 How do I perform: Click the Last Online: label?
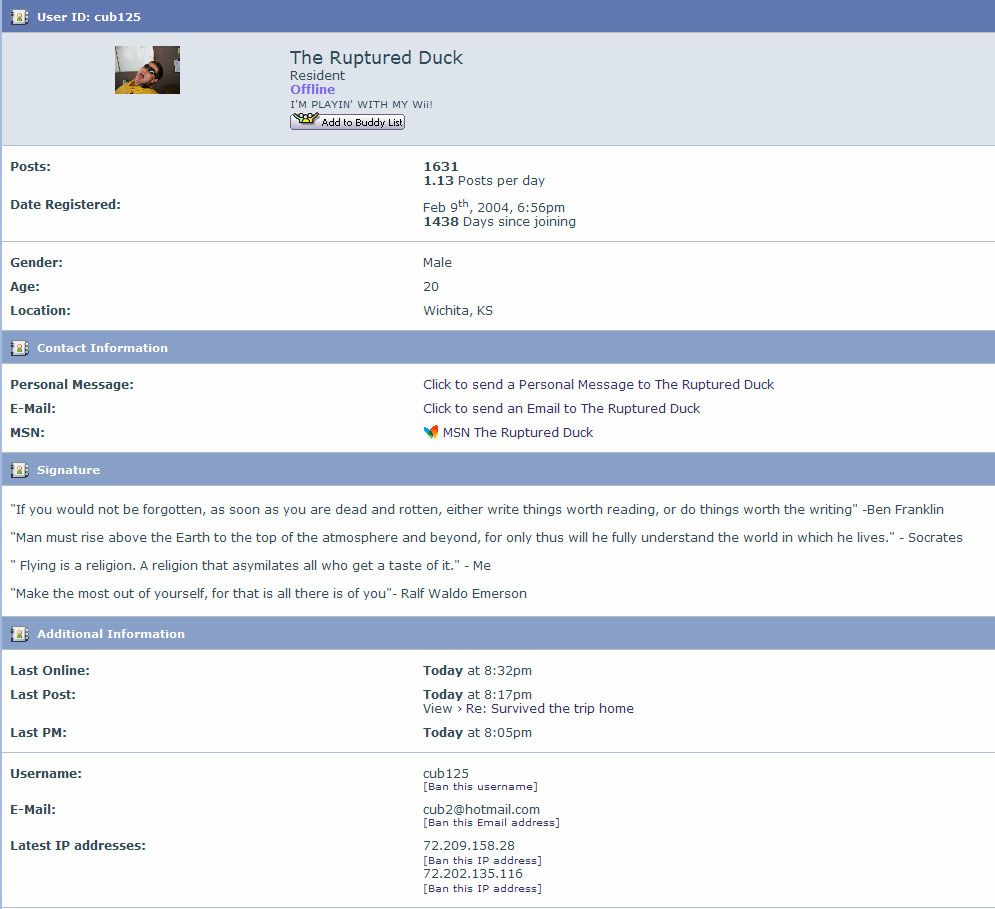pyautogui.click(x=49, y=671)
